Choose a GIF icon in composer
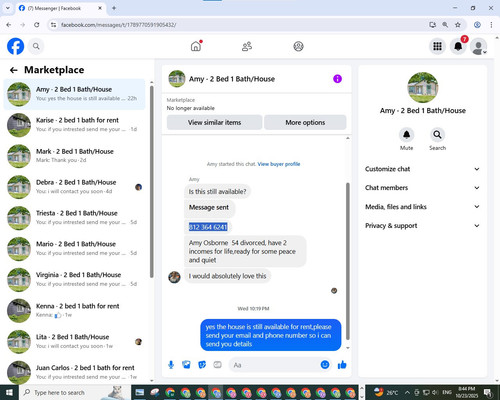This screenshot has width=500, height=400. (217, 365)
